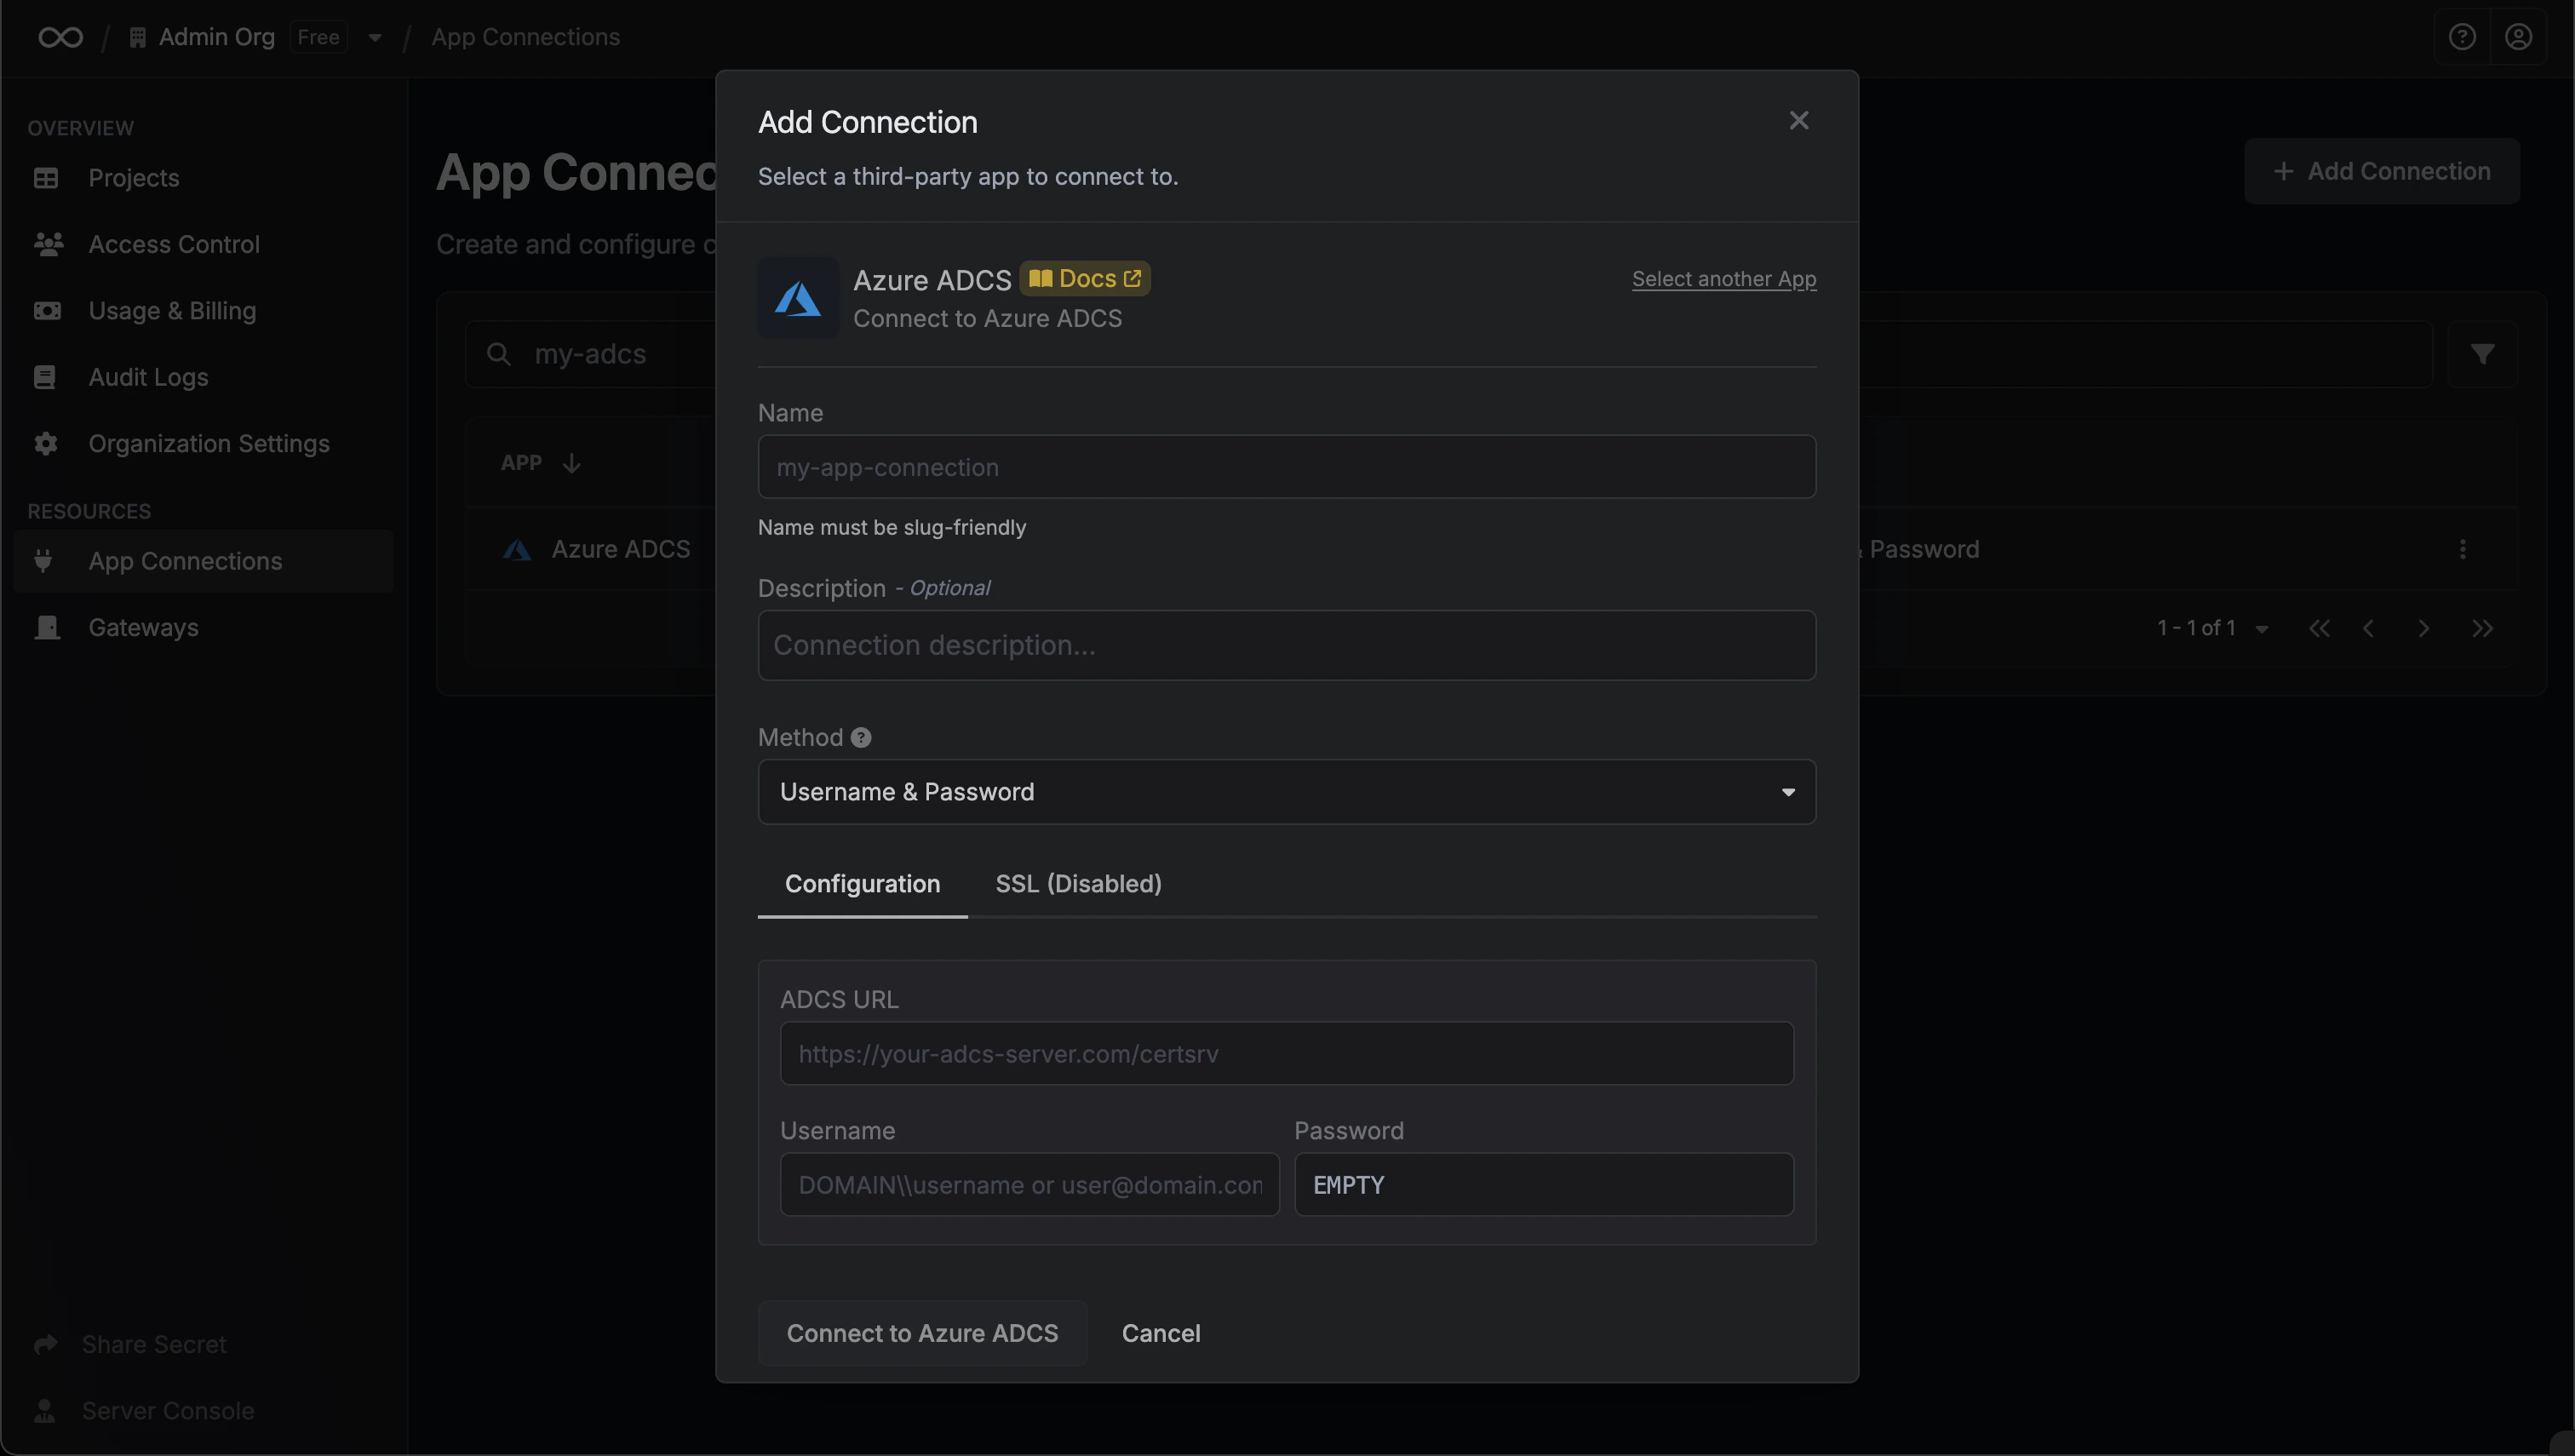Click the Access Control people icon
Screen dimensions: 2575x1456
48,244
